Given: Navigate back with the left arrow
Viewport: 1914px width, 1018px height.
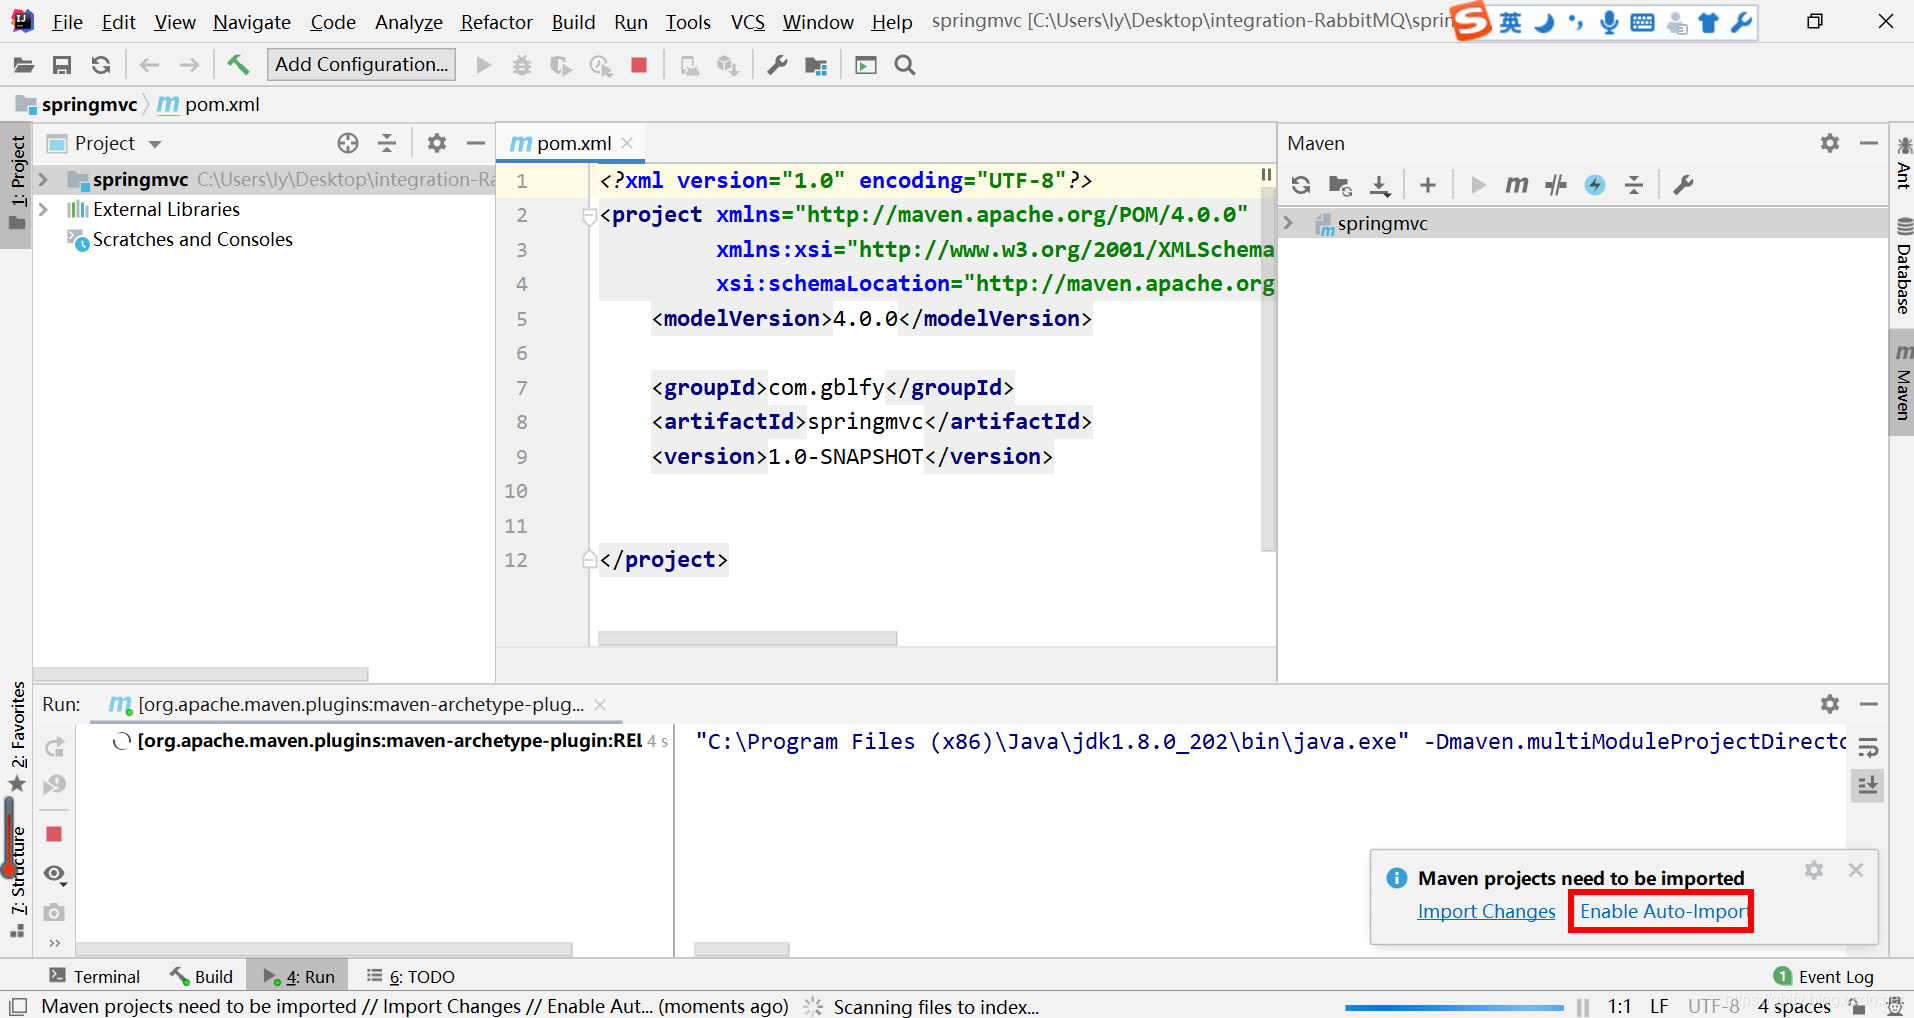Looking at the screenshot, I should coord(150,65).
